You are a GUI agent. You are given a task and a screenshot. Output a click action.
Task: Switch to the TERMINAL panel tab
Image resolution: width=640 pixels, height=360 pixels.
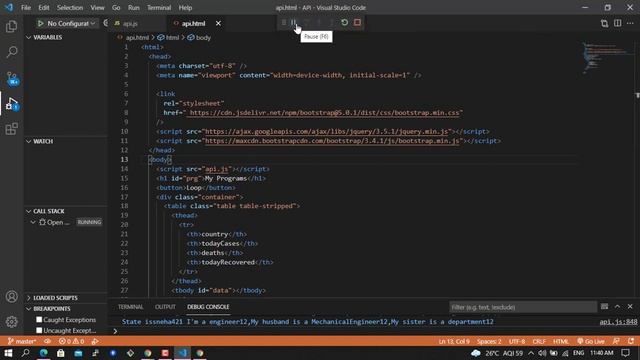click(x=131, y=307)
